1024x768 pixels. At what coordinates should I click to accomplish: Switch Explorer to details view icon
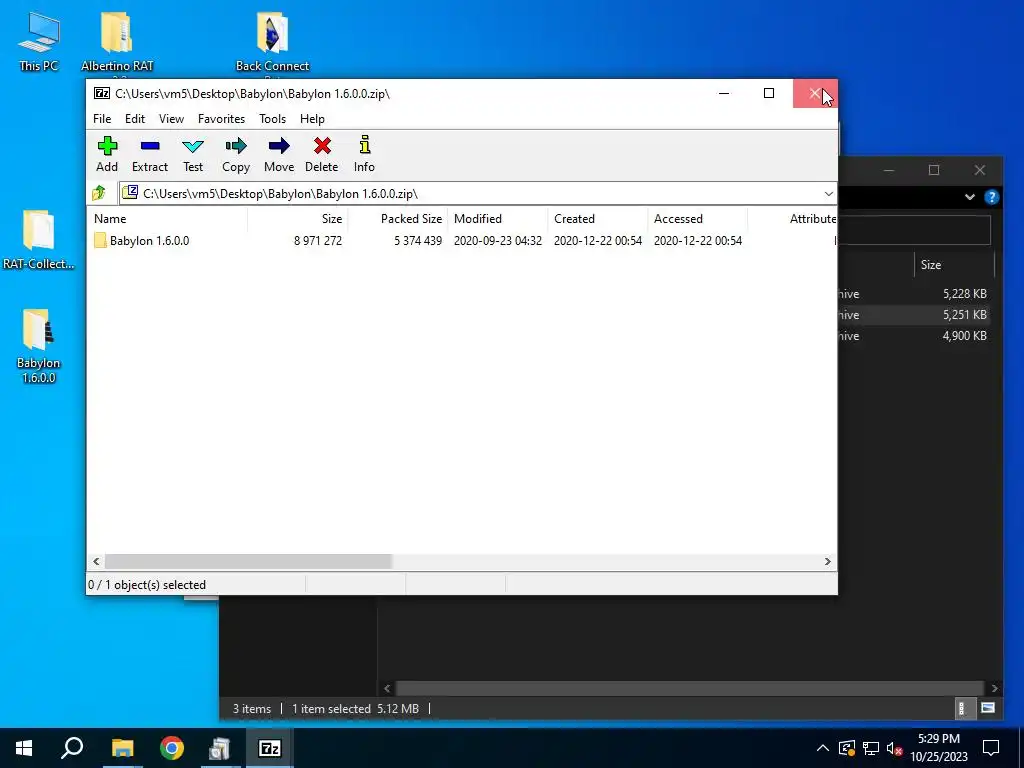coord(962,709)
